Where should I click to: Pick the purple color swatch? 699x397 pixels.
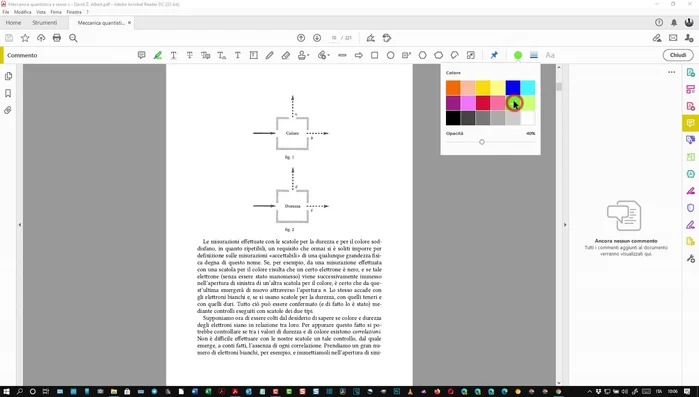coord(453,103)
